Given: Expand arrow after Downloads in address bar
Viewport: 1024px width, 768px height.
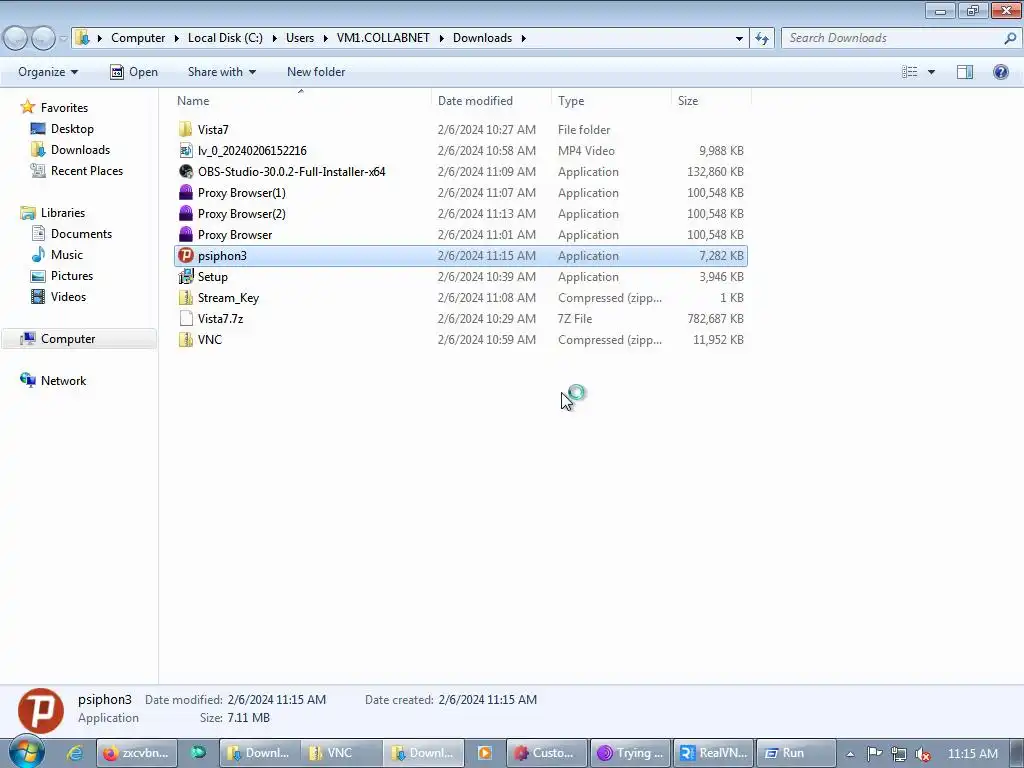Looking at the screenshot, I should [x=523, y=38].
